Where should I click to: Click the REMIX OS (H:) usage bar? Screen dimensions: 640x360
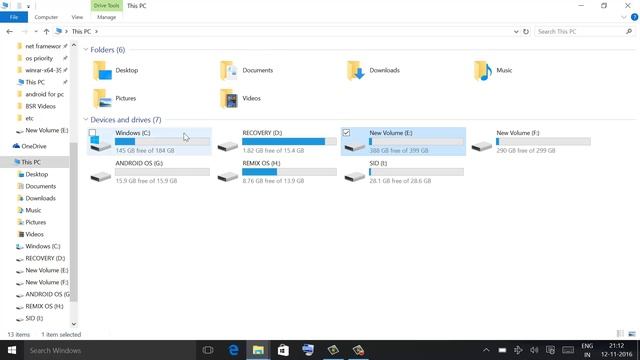coord(289,172)
